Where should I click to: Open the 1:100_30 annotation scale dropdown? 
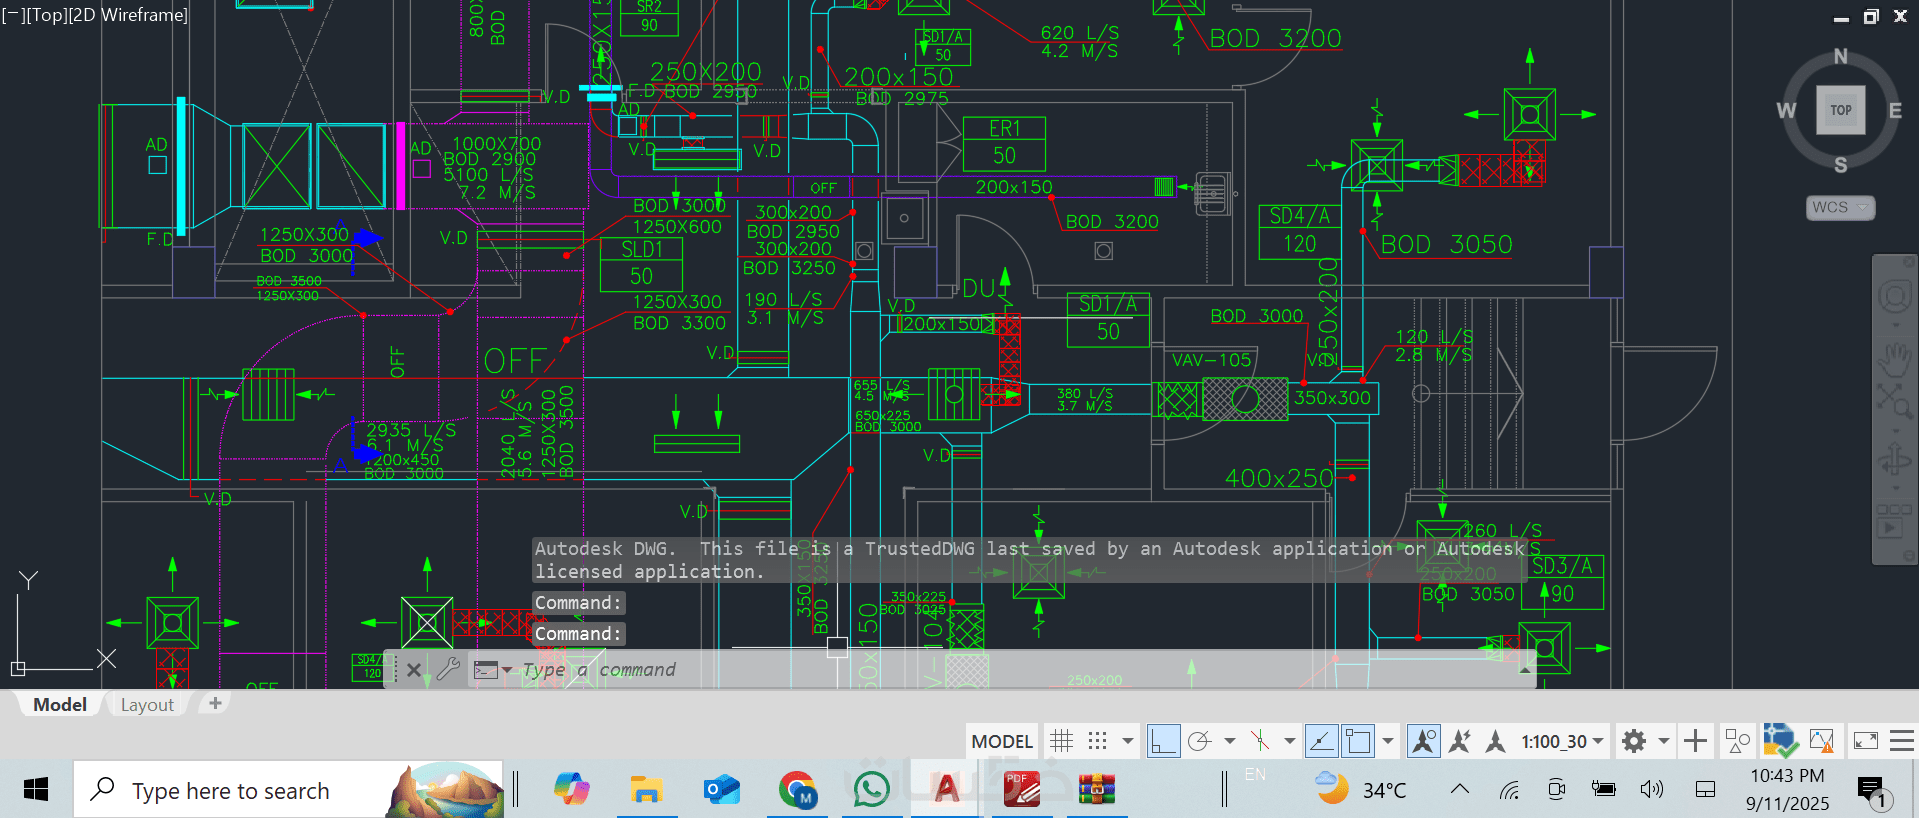(x=1562, y=741)
